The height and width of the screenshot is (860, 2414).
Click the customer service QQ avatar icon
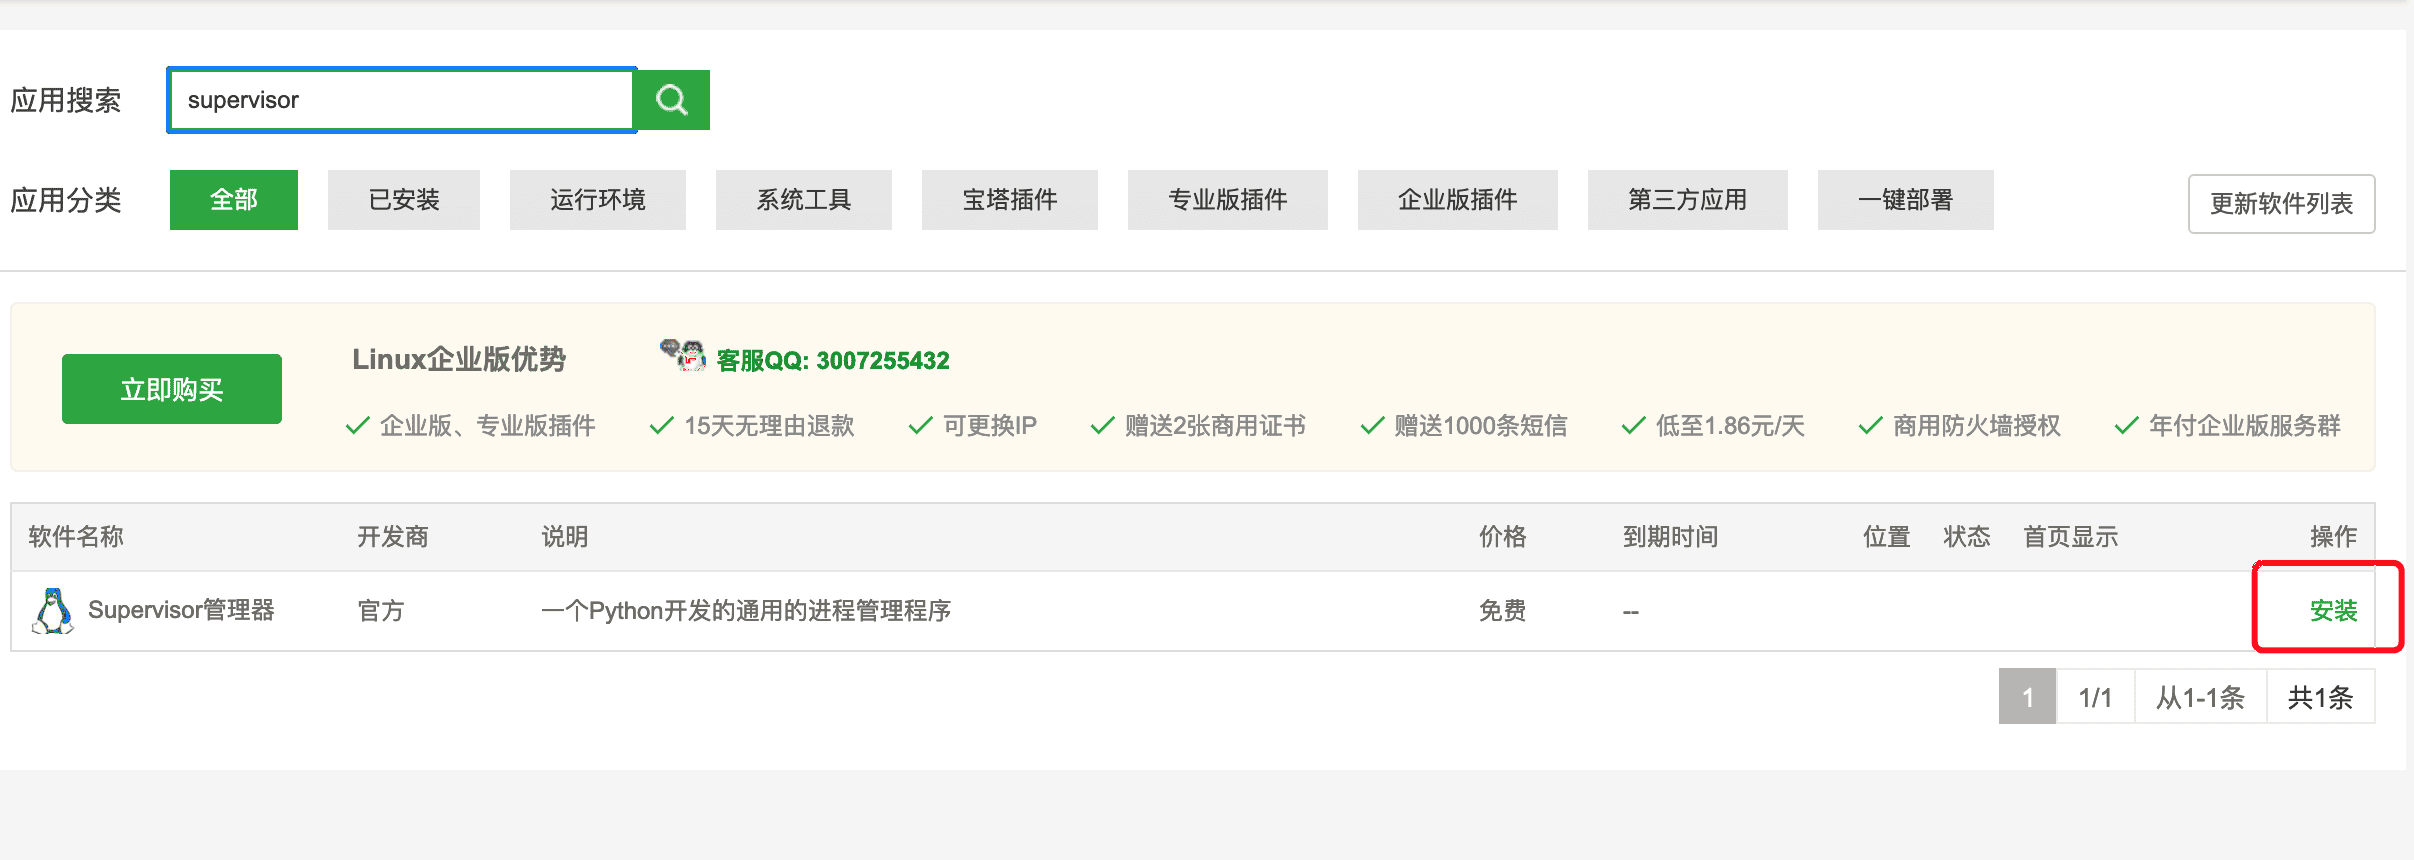pos(683,355)
